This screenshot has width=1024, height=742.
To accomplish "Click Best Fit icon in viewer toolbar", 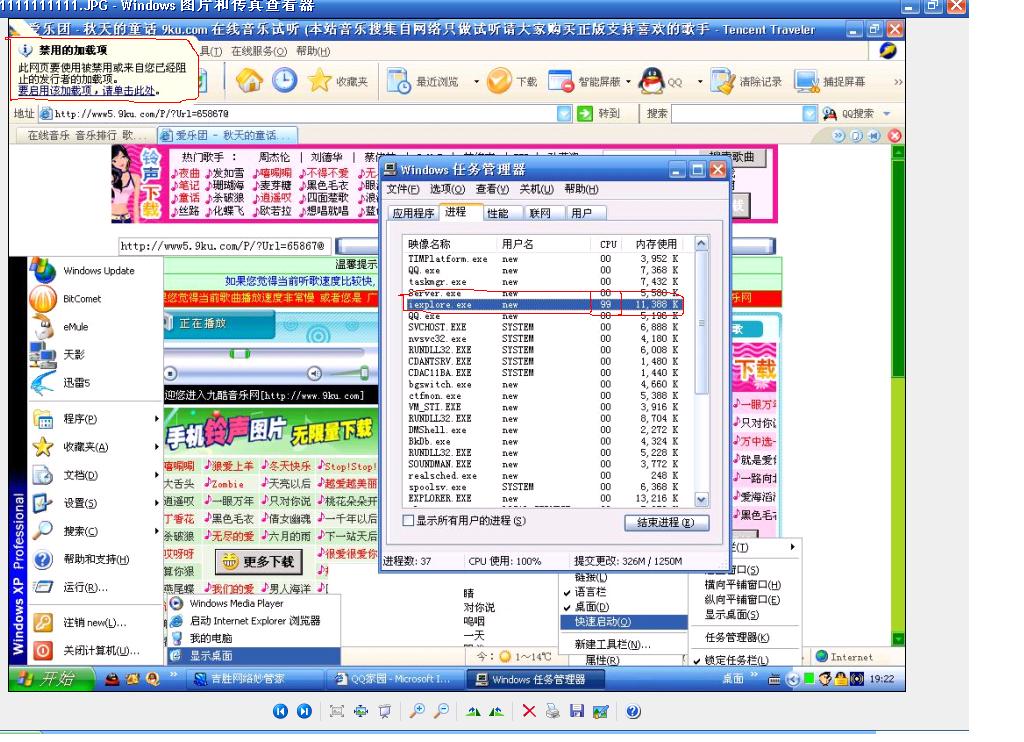I will click(337, 711).
